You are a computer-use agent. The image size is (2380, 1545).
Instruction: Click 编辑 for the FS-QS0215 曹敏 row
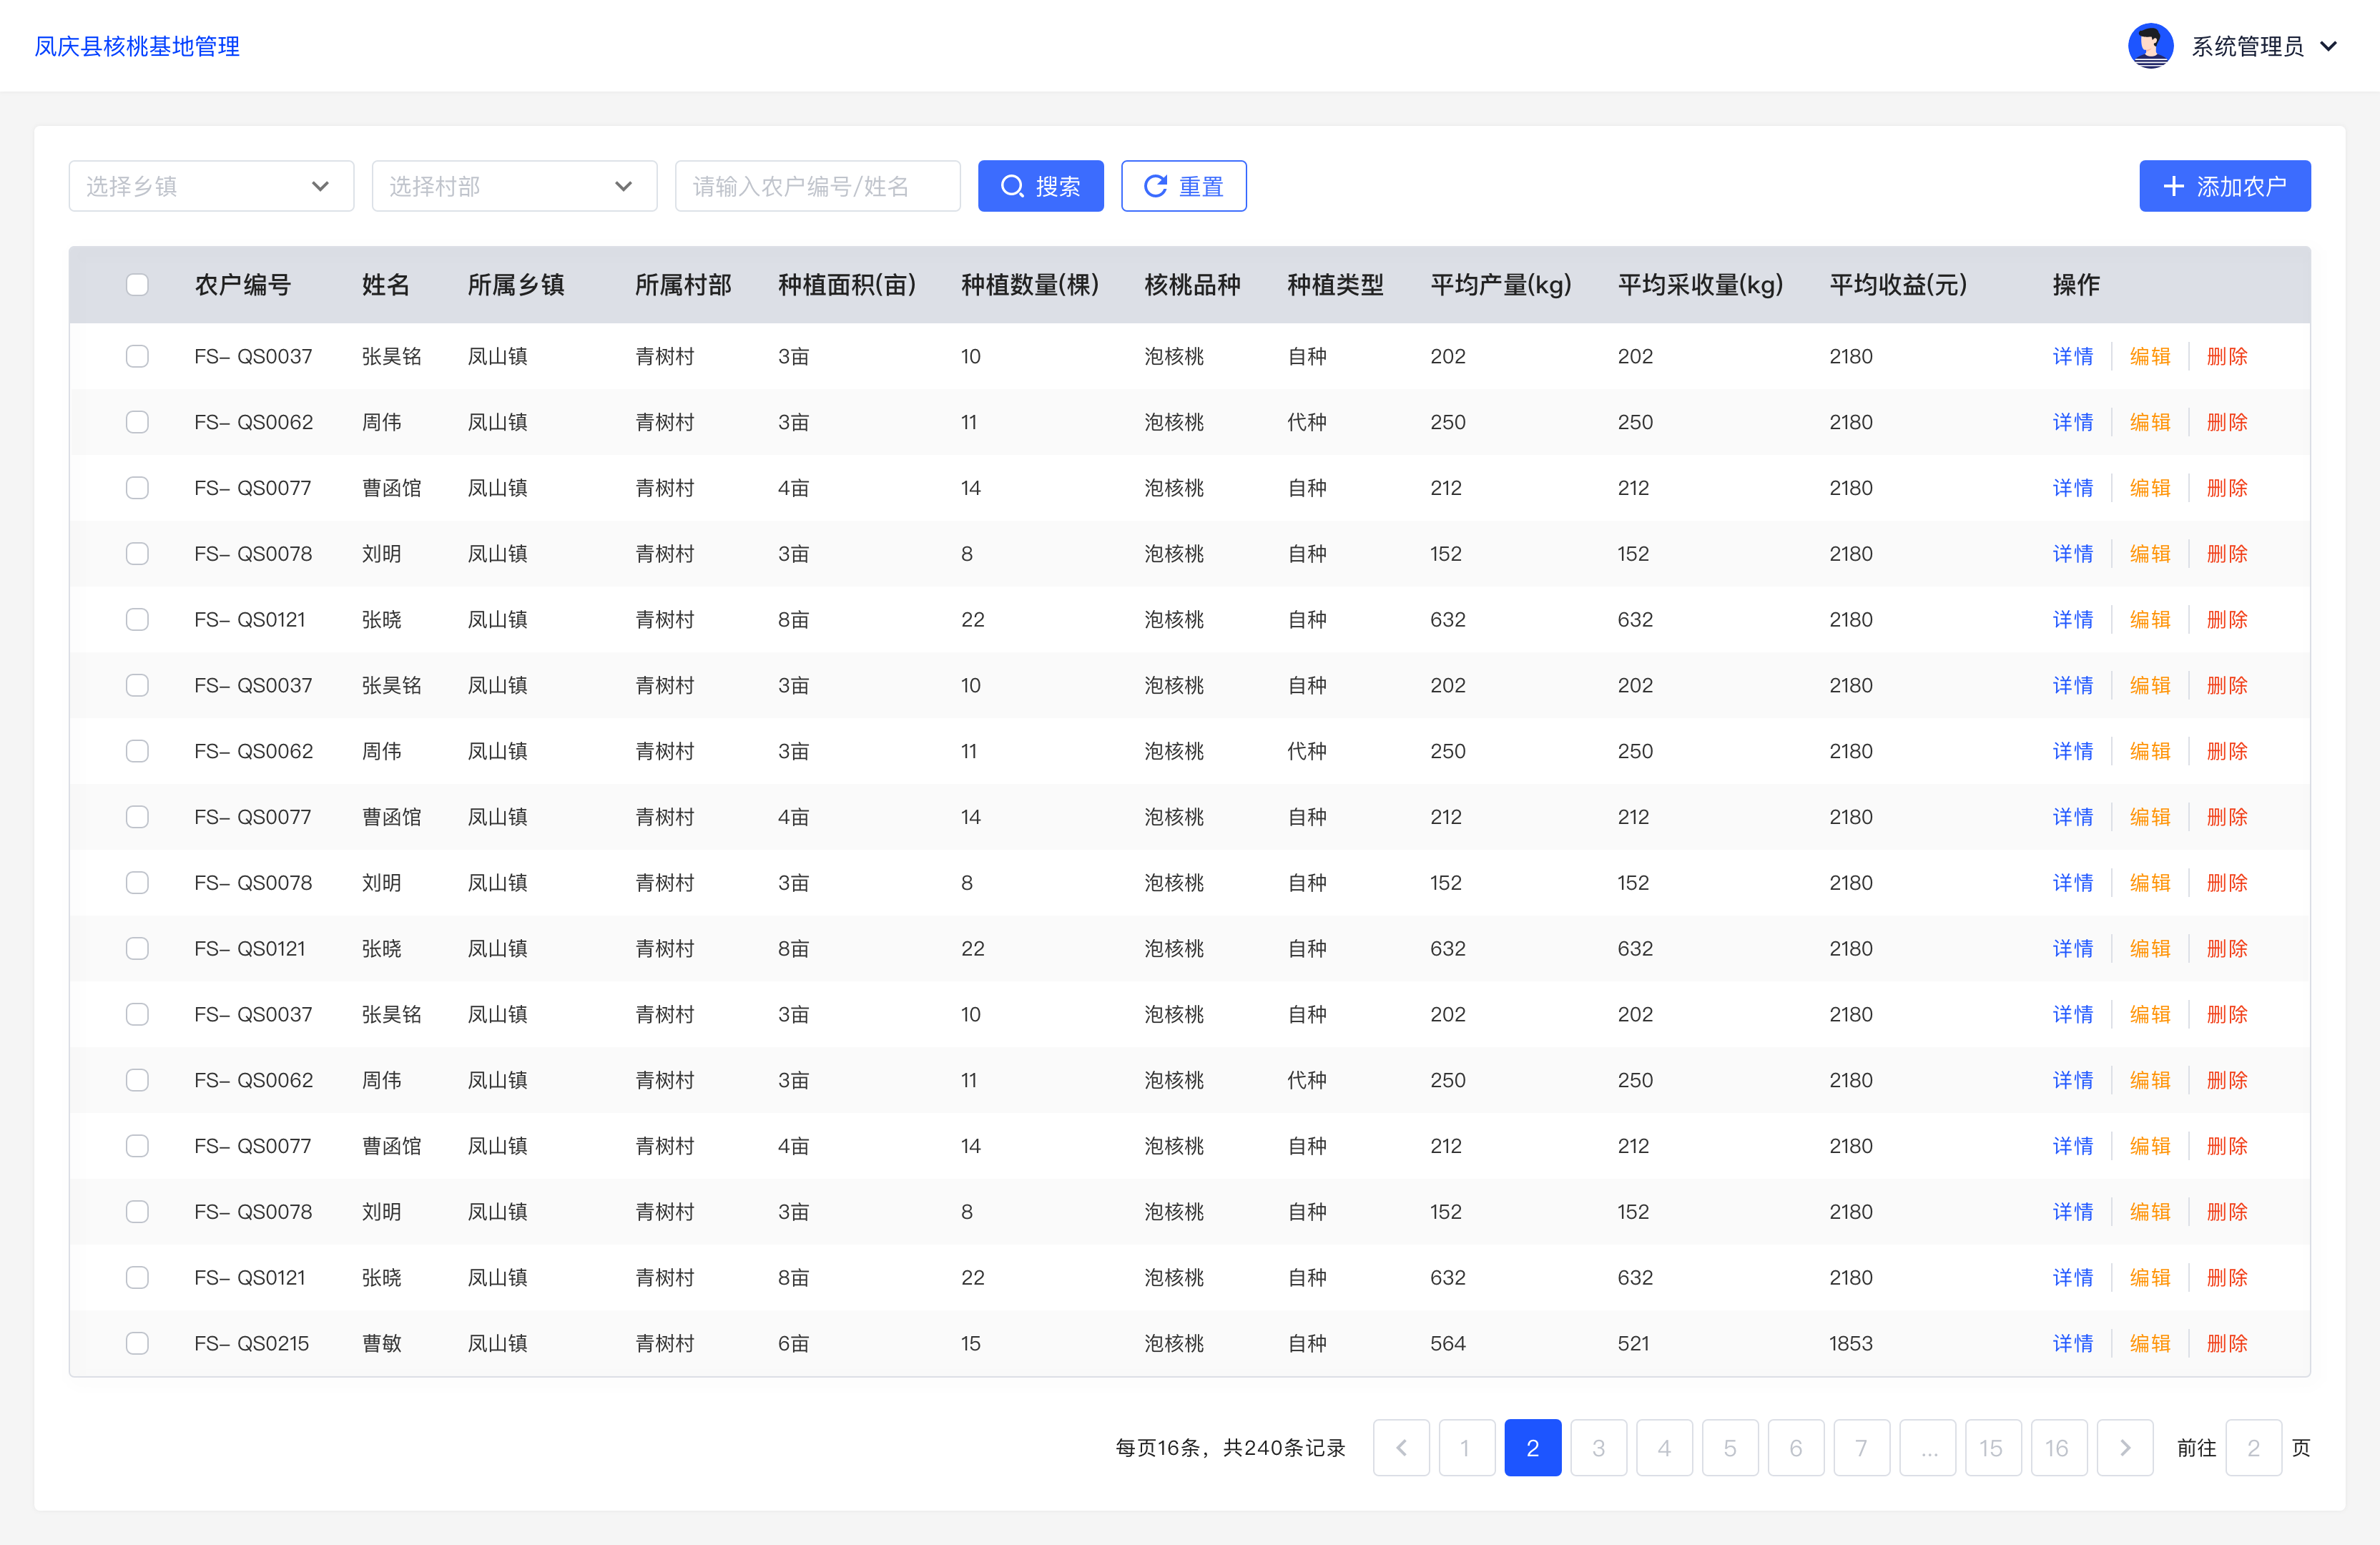click(2149, 1343)
